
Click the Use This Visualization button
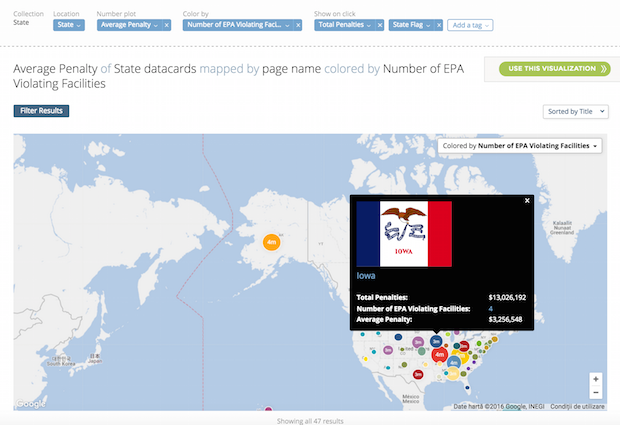(553, 69)
